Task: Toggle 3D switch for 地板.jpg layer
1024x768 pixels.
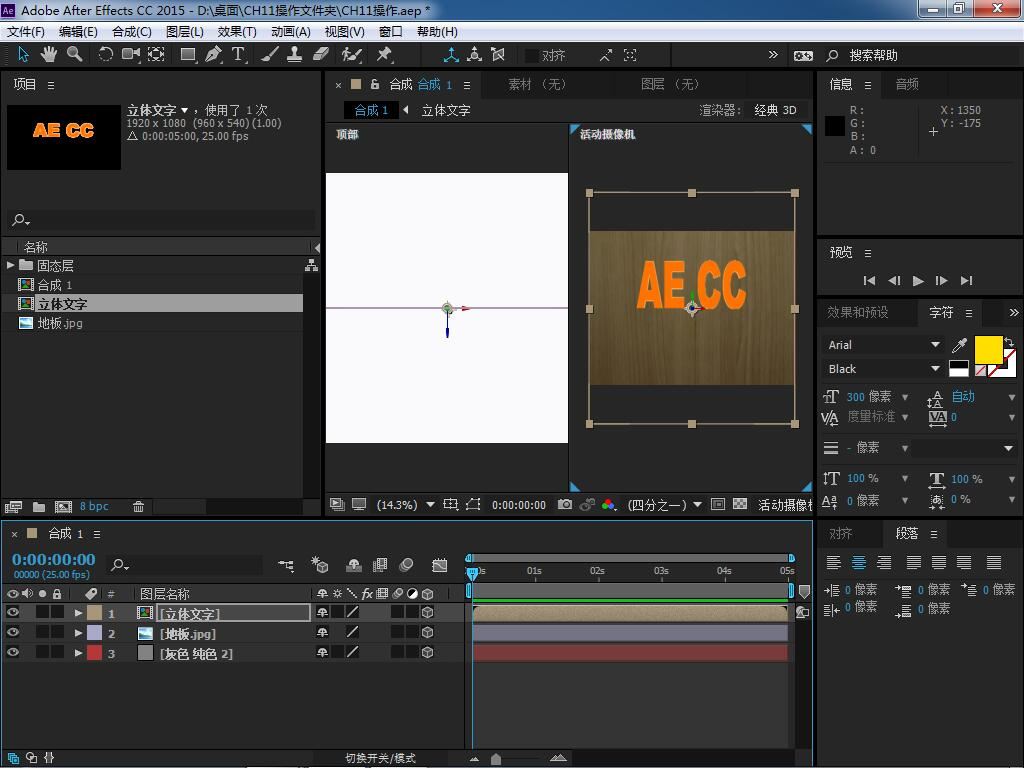Action: pos(428,632)
